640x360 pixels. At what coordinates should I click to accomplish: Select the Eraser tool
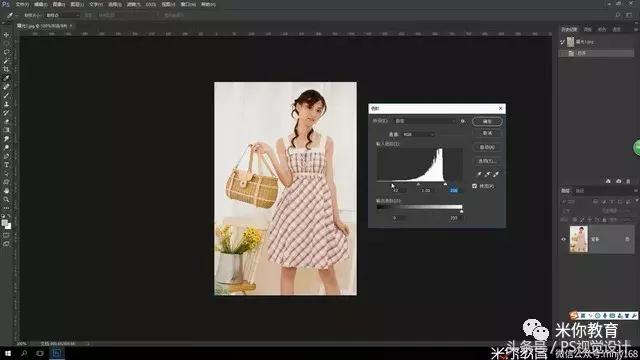click(6, 121)
